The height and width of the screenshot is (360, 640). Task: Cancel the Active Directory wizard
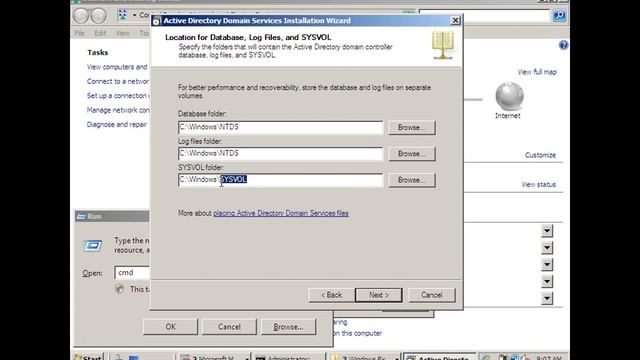[x=432, y=295]
